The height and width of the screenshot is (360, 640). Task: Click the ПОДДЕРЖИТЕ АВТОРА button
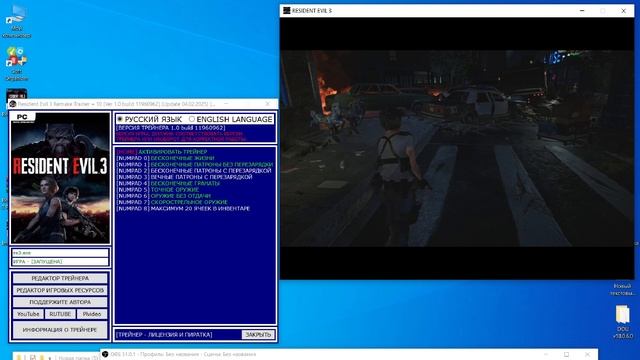pyautogui.click(x=60, y=302)
